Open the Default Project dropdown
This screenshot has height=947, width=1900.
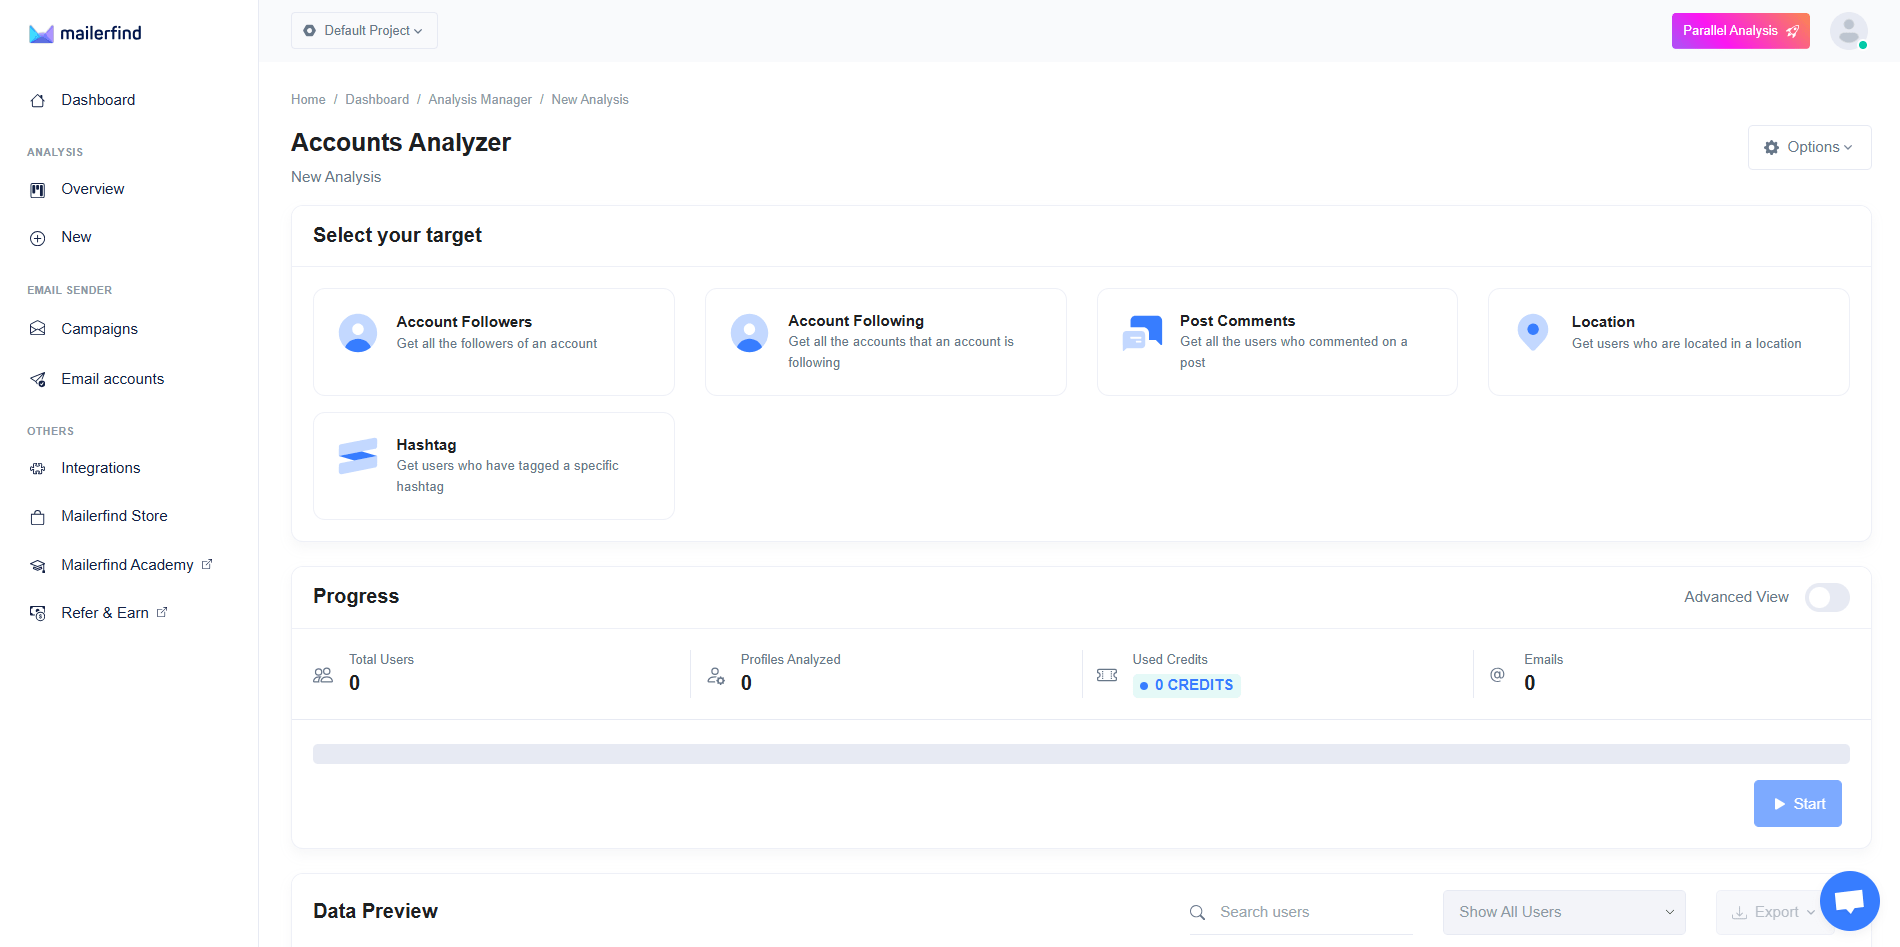[363, 30]
